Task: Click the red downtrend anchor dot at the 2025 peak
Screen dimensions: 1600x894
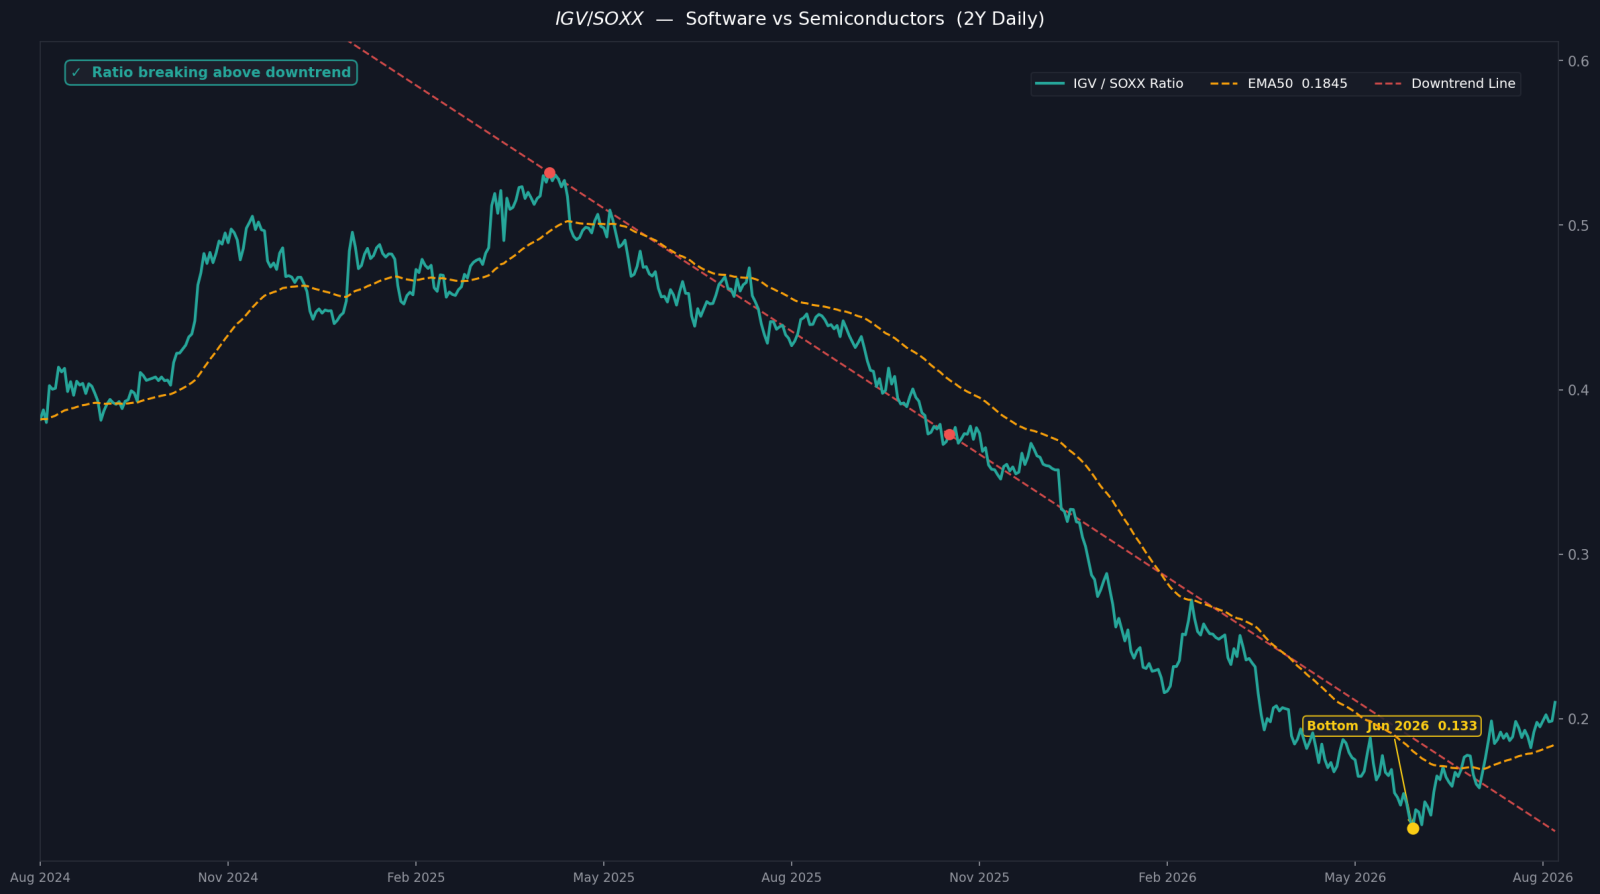Action: coord(549,173)
